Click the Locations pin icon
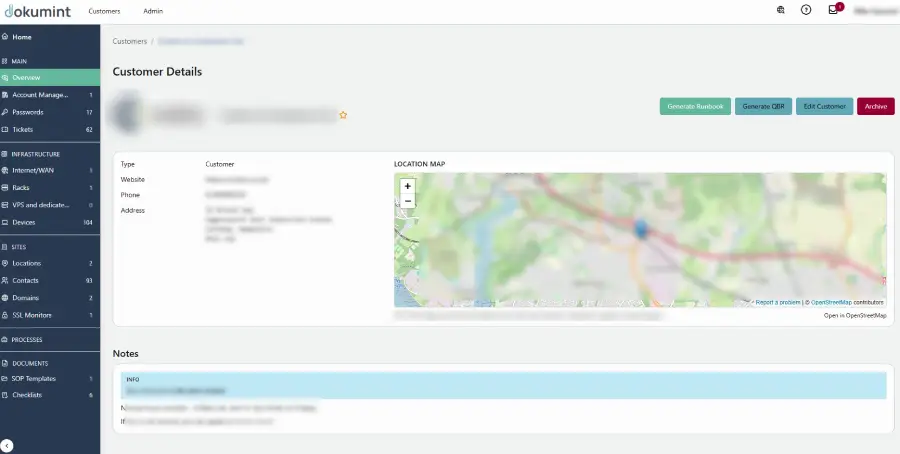 click(5, 263)
